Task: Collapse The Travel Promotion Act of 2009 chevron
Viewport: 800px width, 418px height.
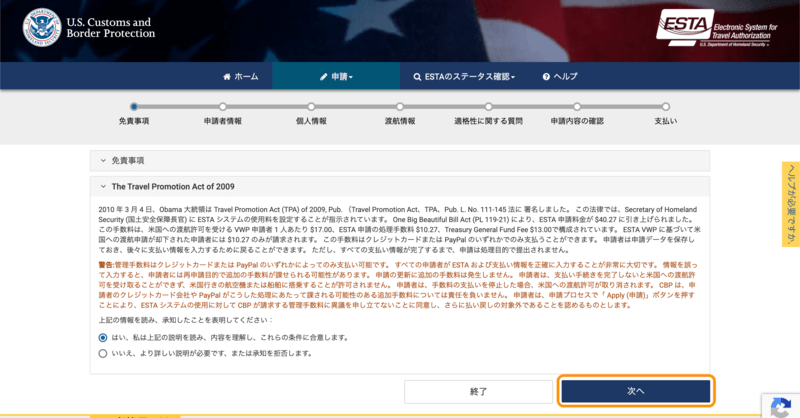Action: (103, 186)
